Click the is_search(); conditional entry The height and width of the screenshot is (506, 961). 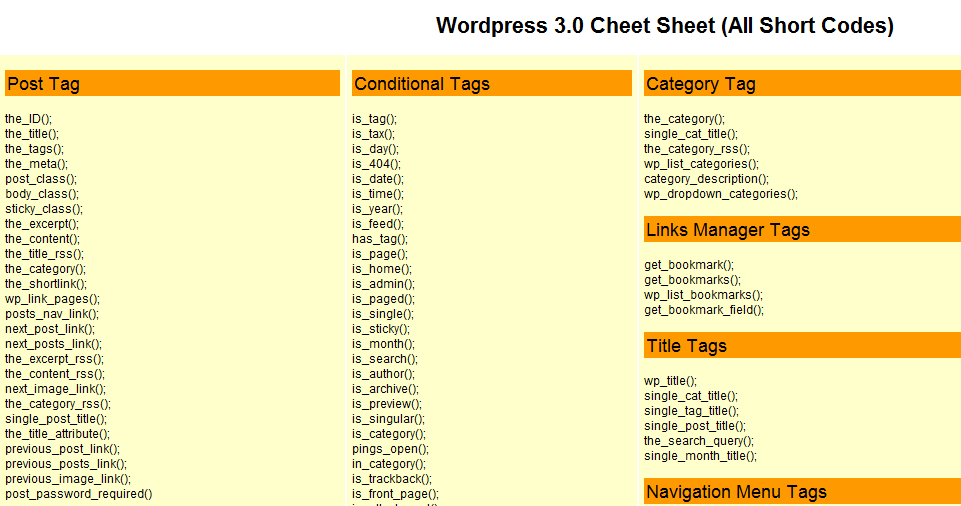385,359
